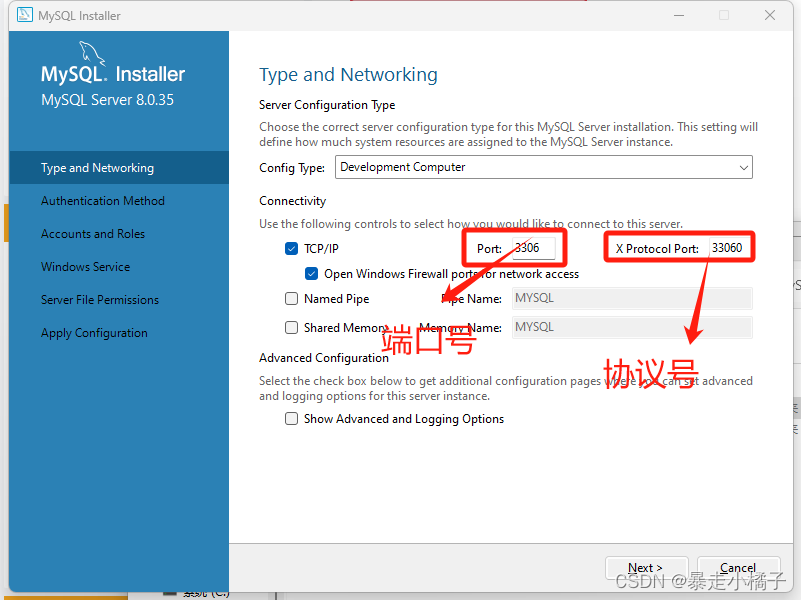Click the Type and Networking heading
Image resolution: width=801 pixels, height=600 pixels.
[x=348, y=75]
